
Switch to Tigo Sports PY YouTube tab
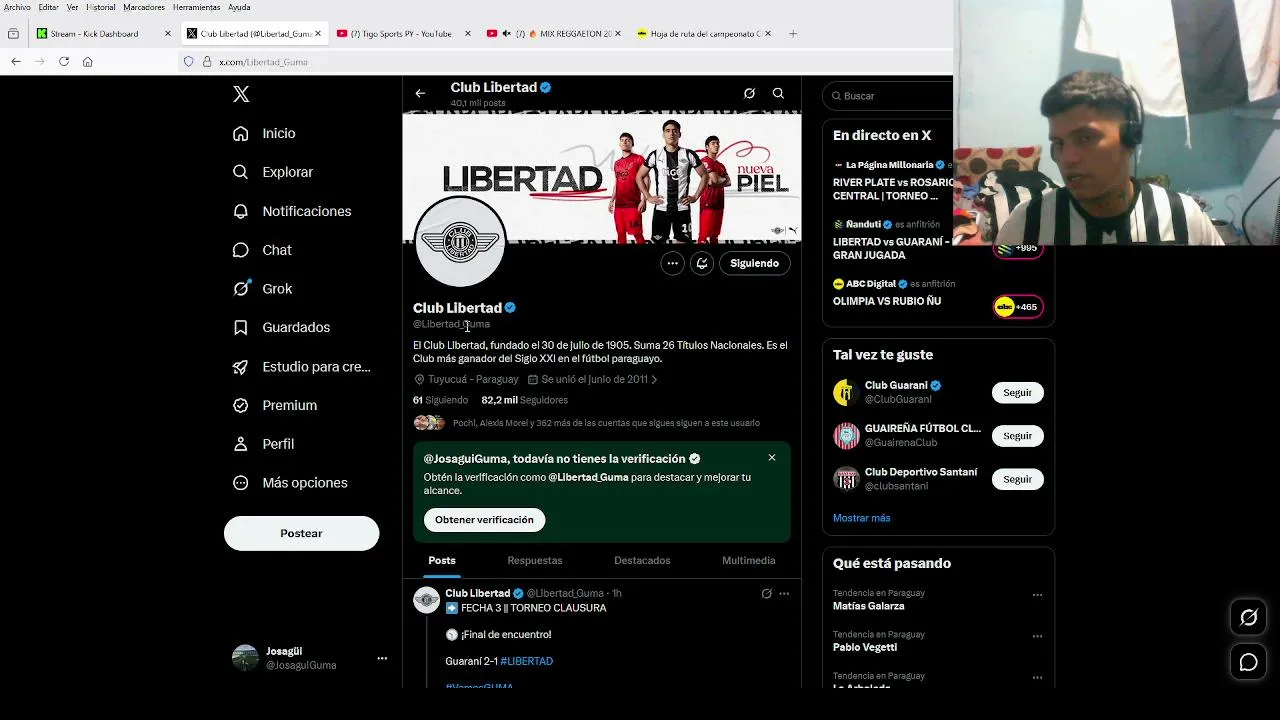coord(401,34)
